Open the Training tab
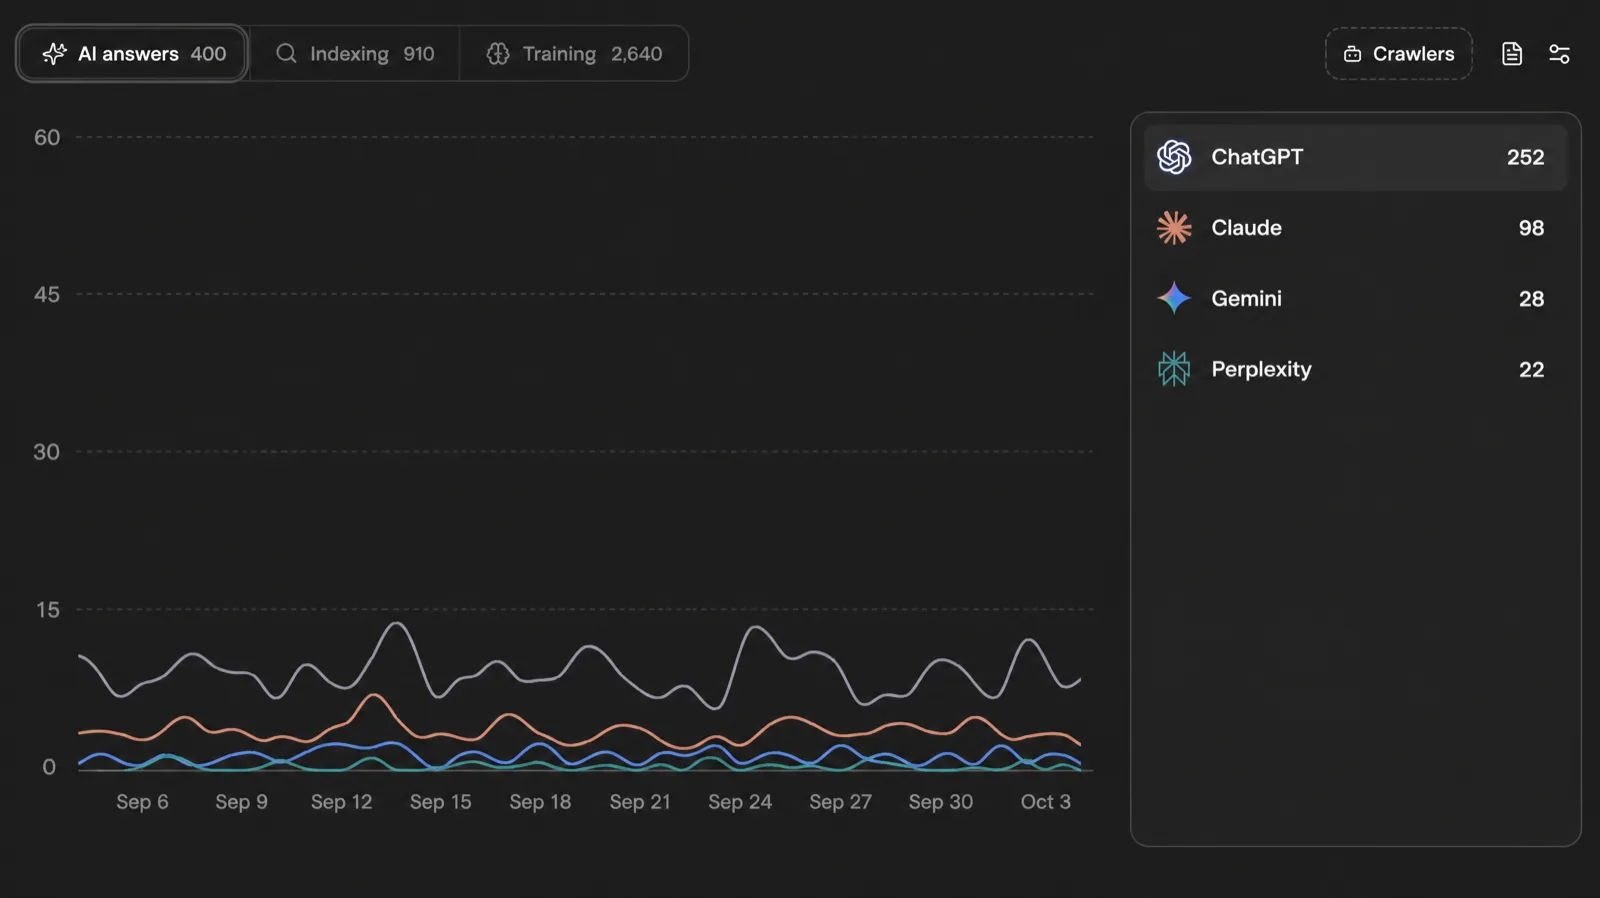The width and height of the screenshot is (1600, 898). pyautogui.click(x=574, y=54)
